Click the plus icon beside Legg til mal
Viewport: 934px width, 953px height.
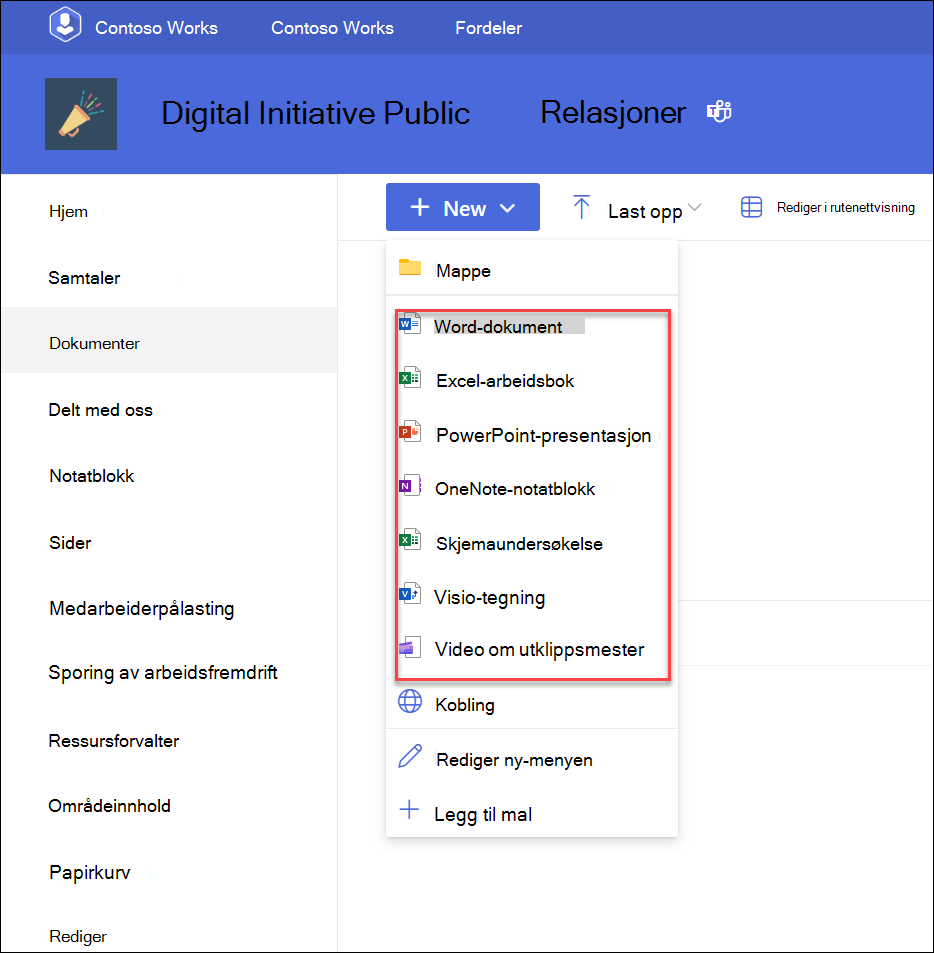pos(409,810)
